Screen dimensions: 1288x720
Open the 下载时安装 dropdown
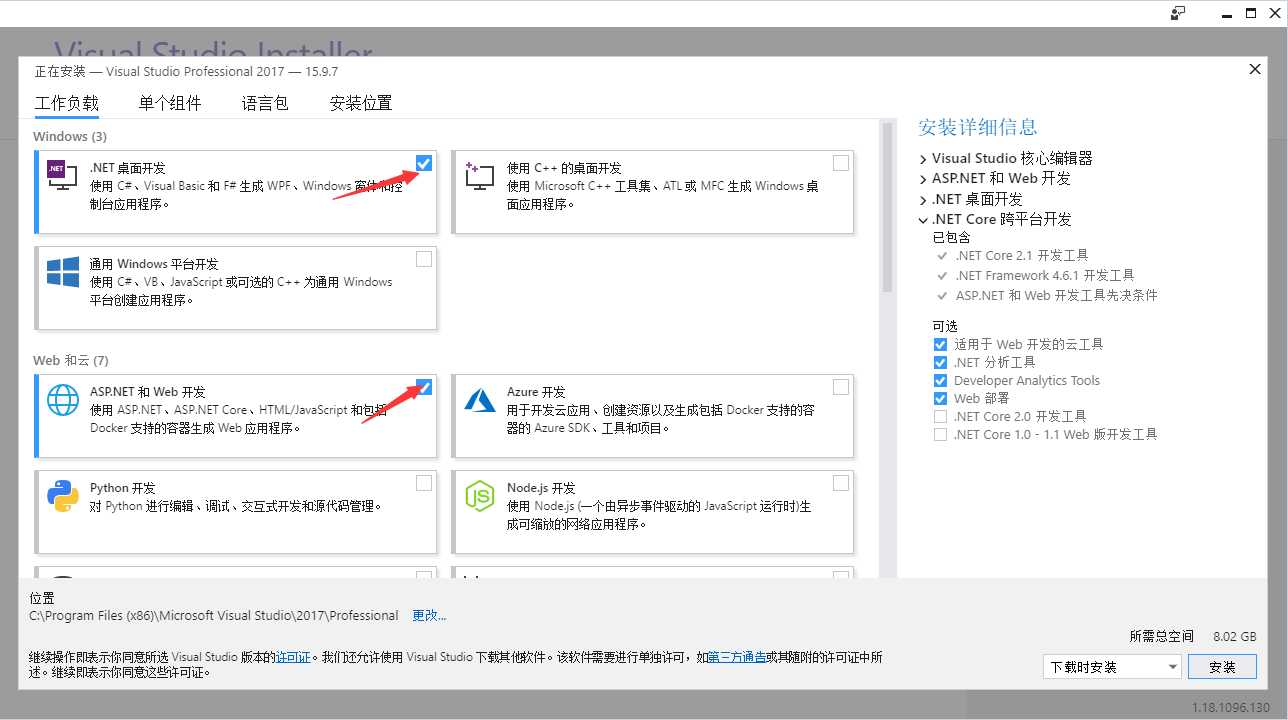click(1112, 667)
